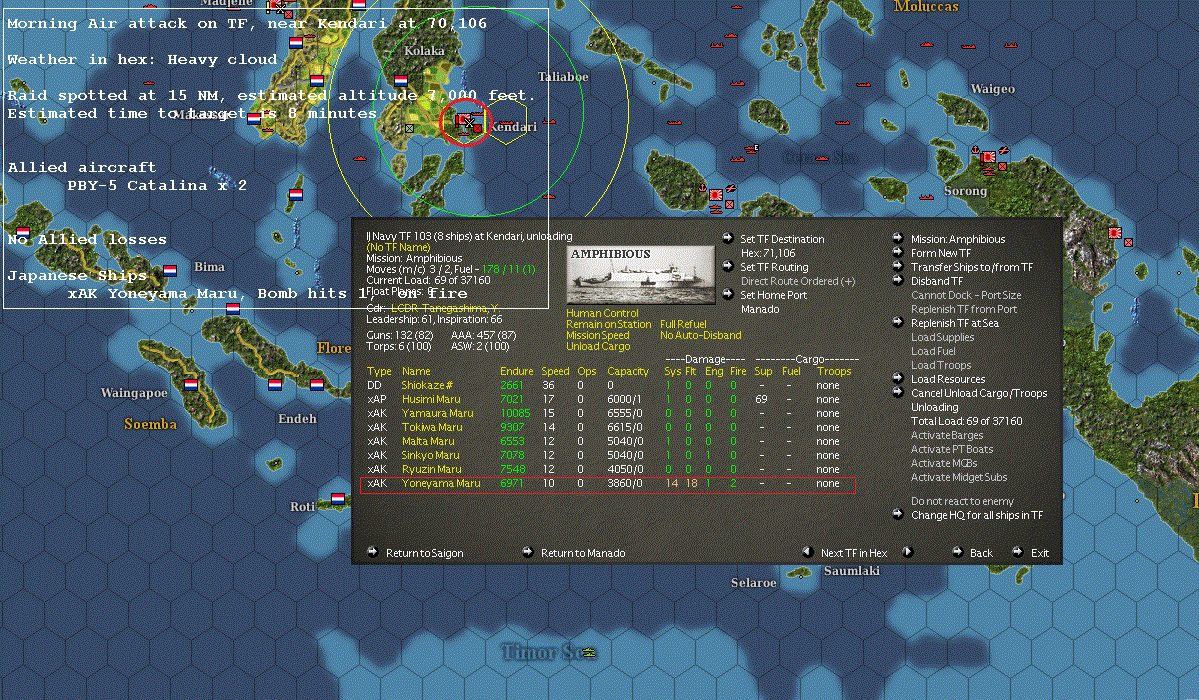Open ship details for Tokiwa Maru
The width and height of the screenshot is (1199, 700).
tap(432, 427)
